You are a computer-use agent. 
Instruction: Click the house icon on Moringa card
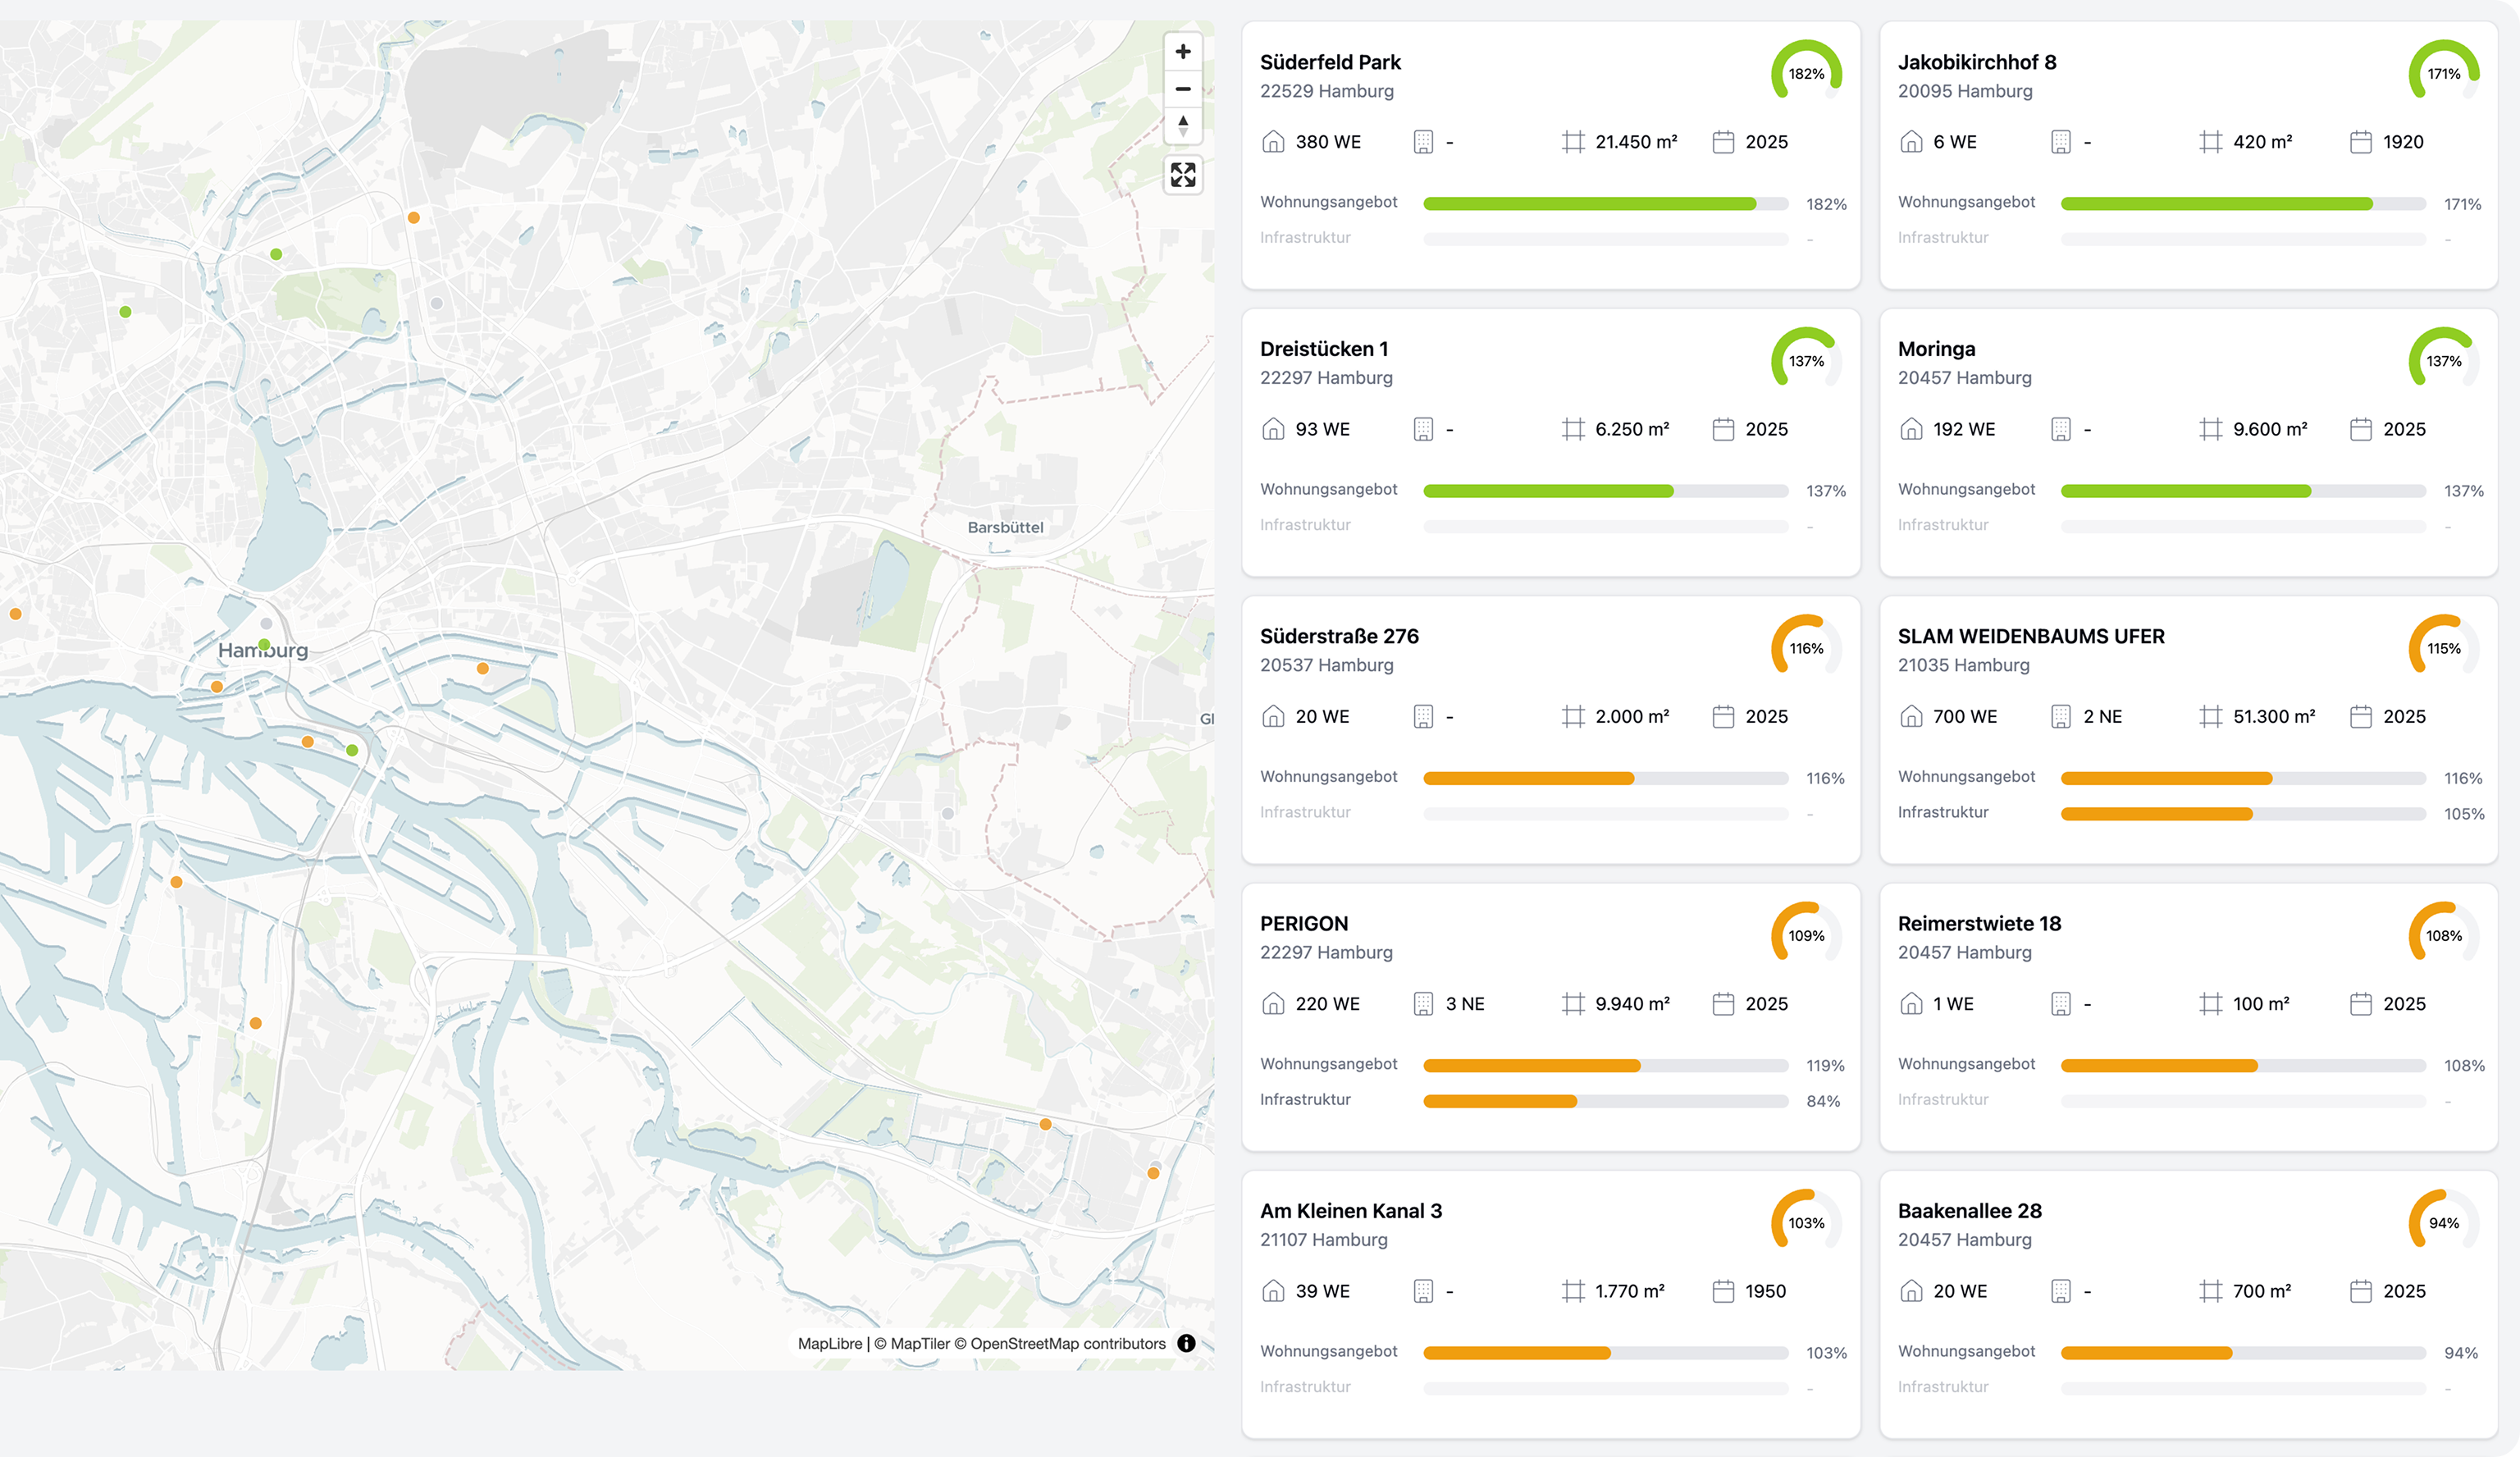tap(1910, 429)
